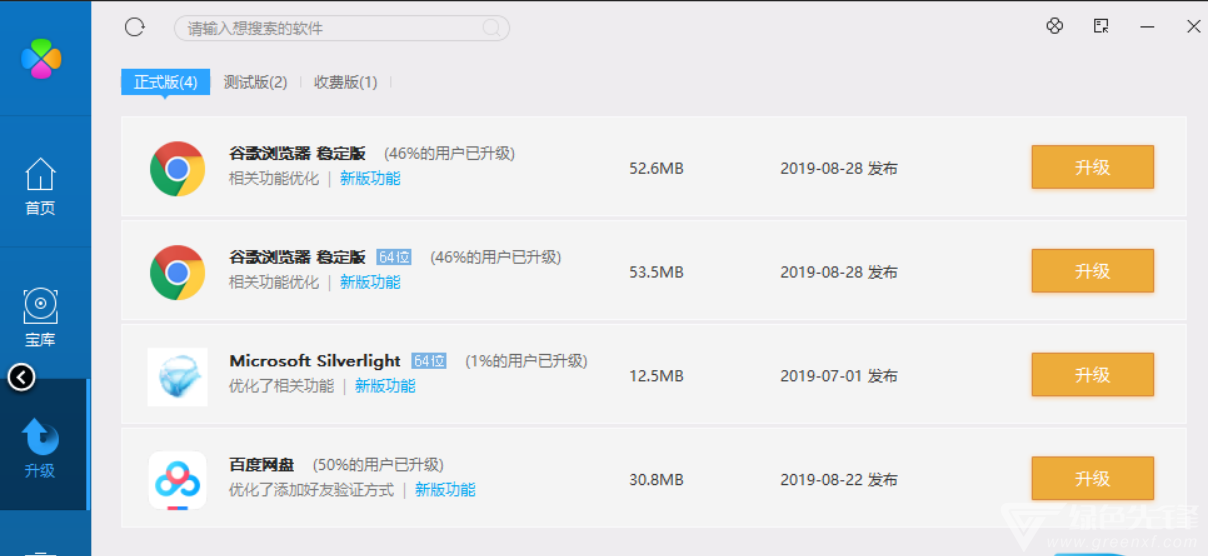This screenshot has height=556, width=1208.
Task: Open 新版功能 link for 52.6MB Chrome
Action: (x=370, y=179)
